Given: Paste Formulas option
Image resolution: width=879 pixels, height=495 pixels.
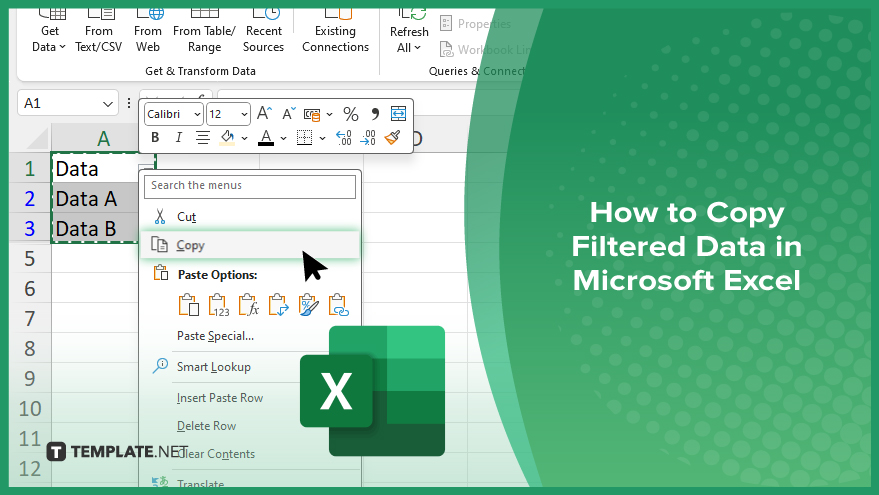Looking at the screenshot, I should pyautogui.click(x=248, y=305).
